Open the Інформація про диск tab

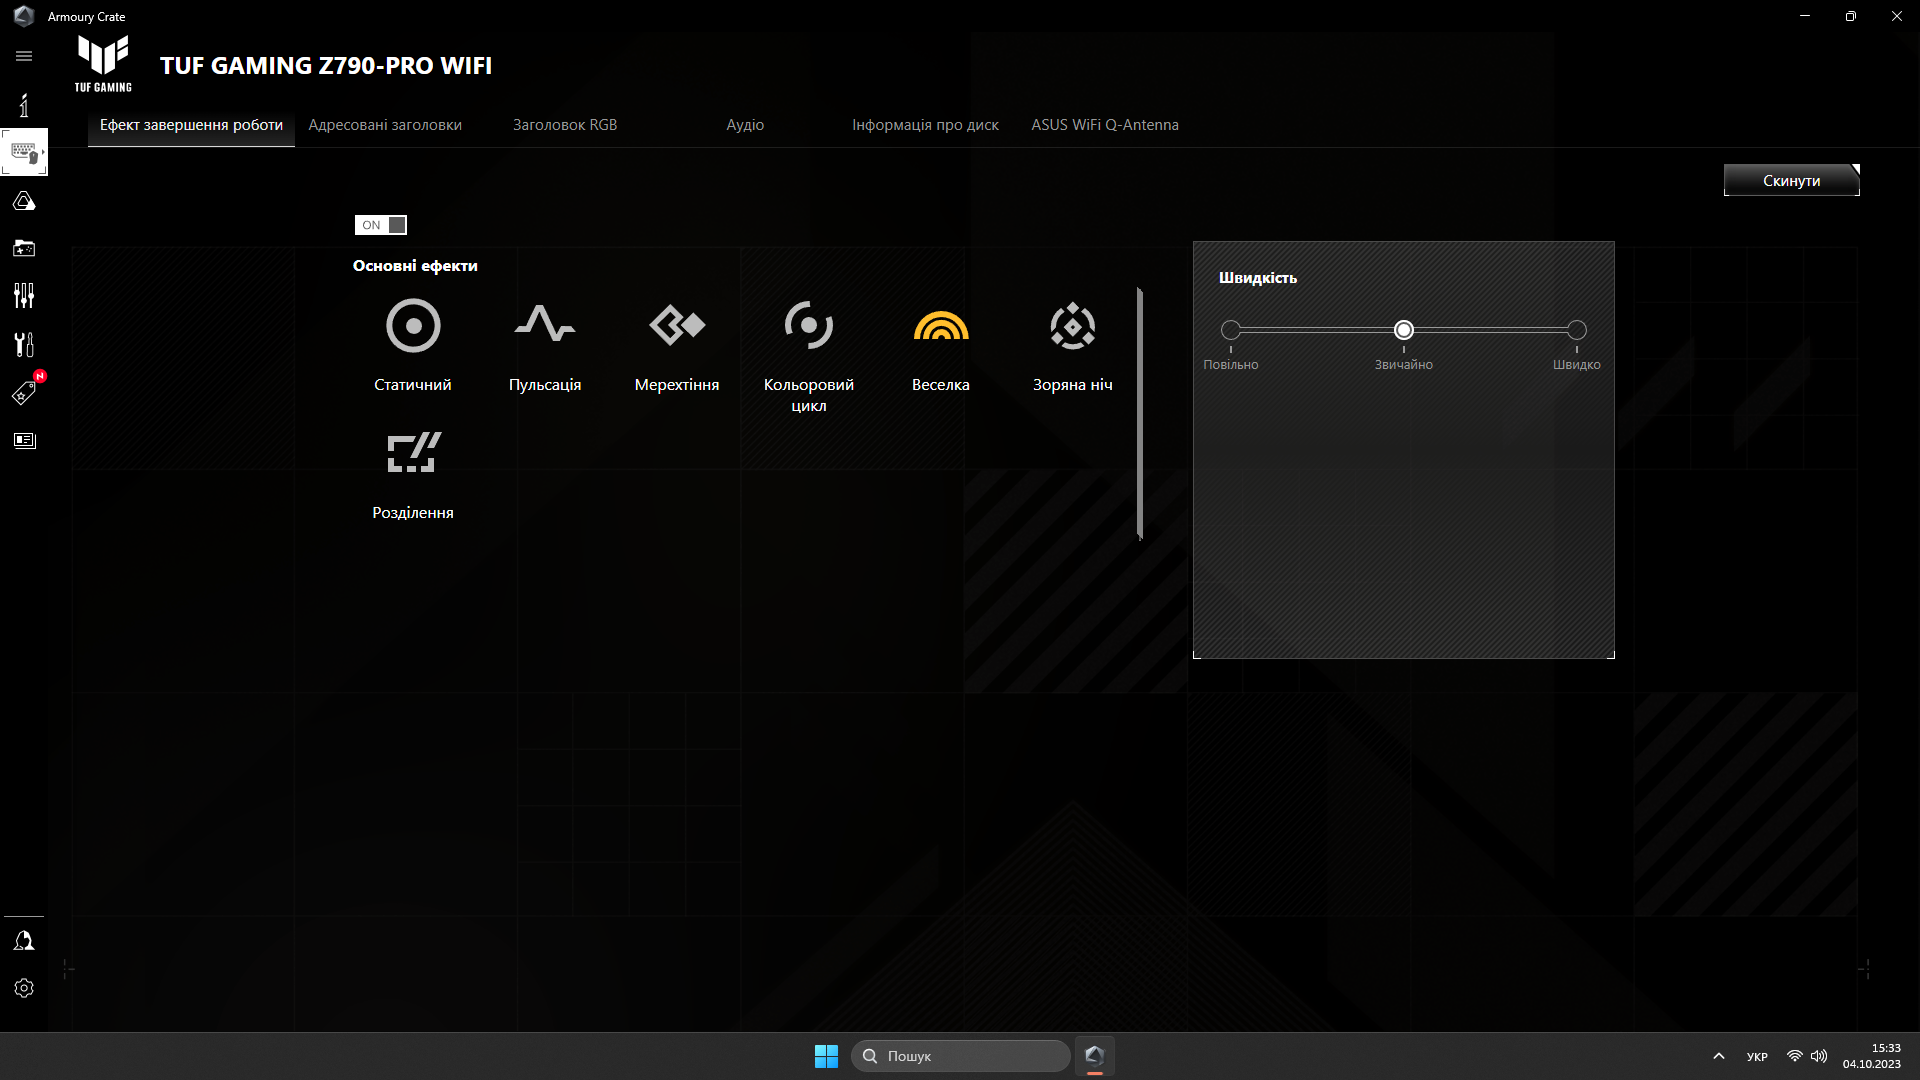click(x=925, y=125)
